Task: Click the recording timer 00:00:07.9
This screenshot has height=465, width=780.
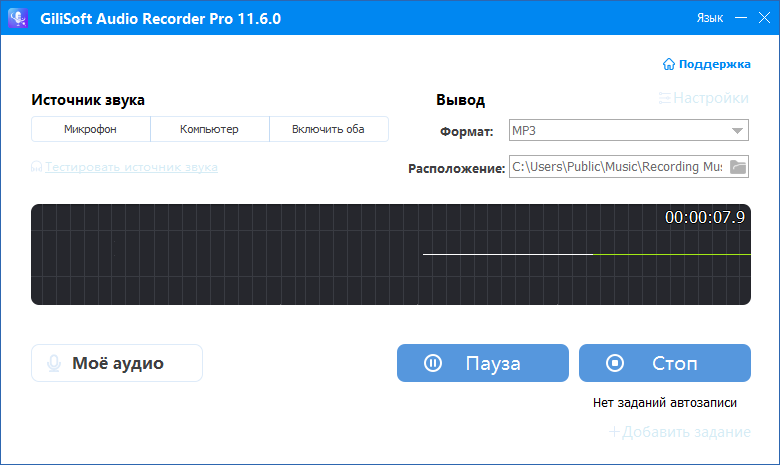Action: coord(705,217)
